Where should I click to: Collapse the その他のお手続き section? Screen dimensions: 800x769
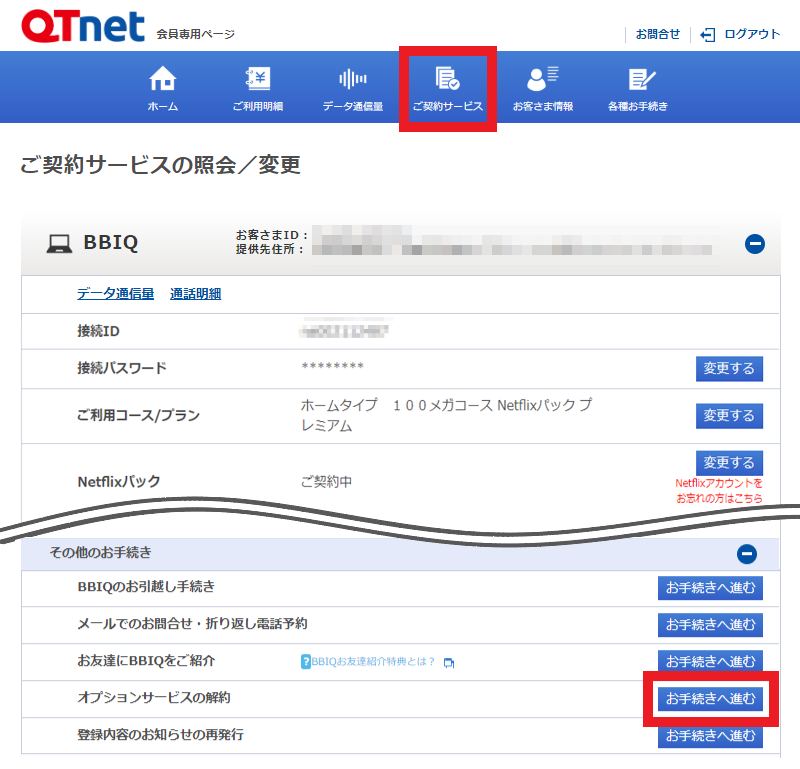(x=746, y=553)
